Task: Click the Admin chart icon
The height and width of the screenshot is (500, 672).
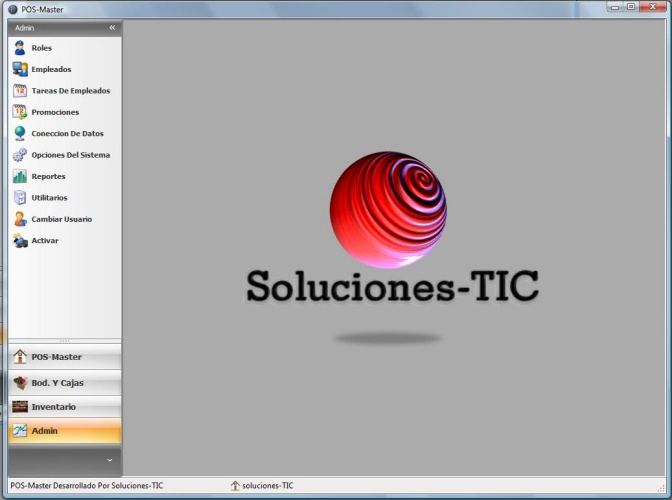Action: [20, 431]
